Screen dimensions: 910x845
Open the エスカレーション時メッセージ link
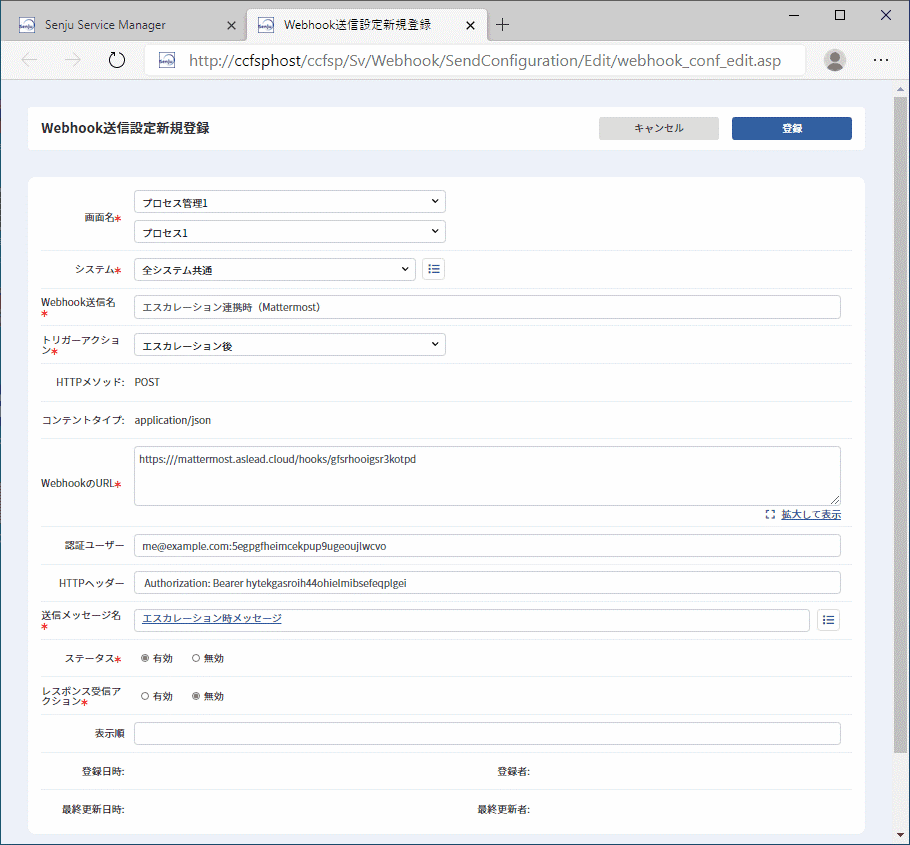[212, 619]
